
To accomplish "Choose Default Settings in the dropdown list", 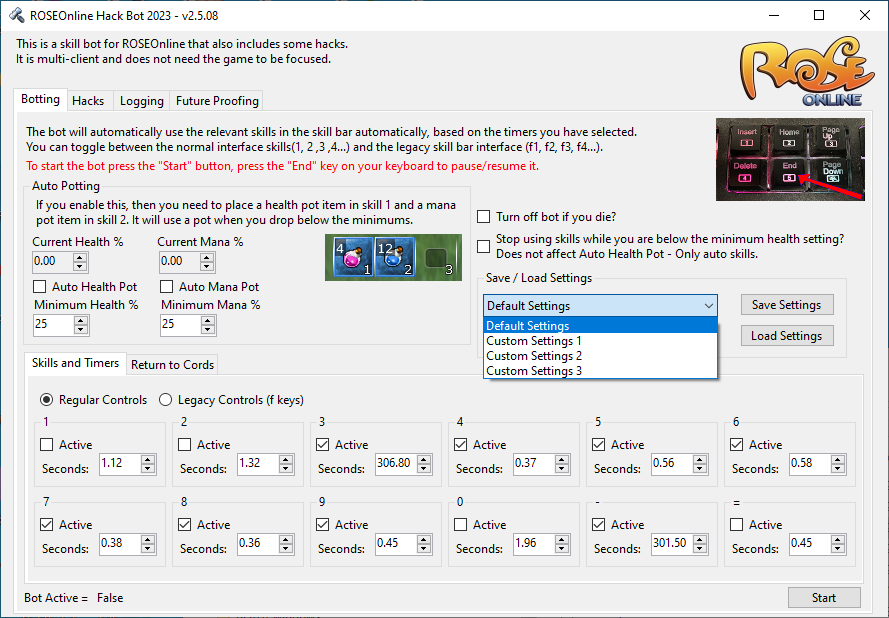I will pos(600,326).
